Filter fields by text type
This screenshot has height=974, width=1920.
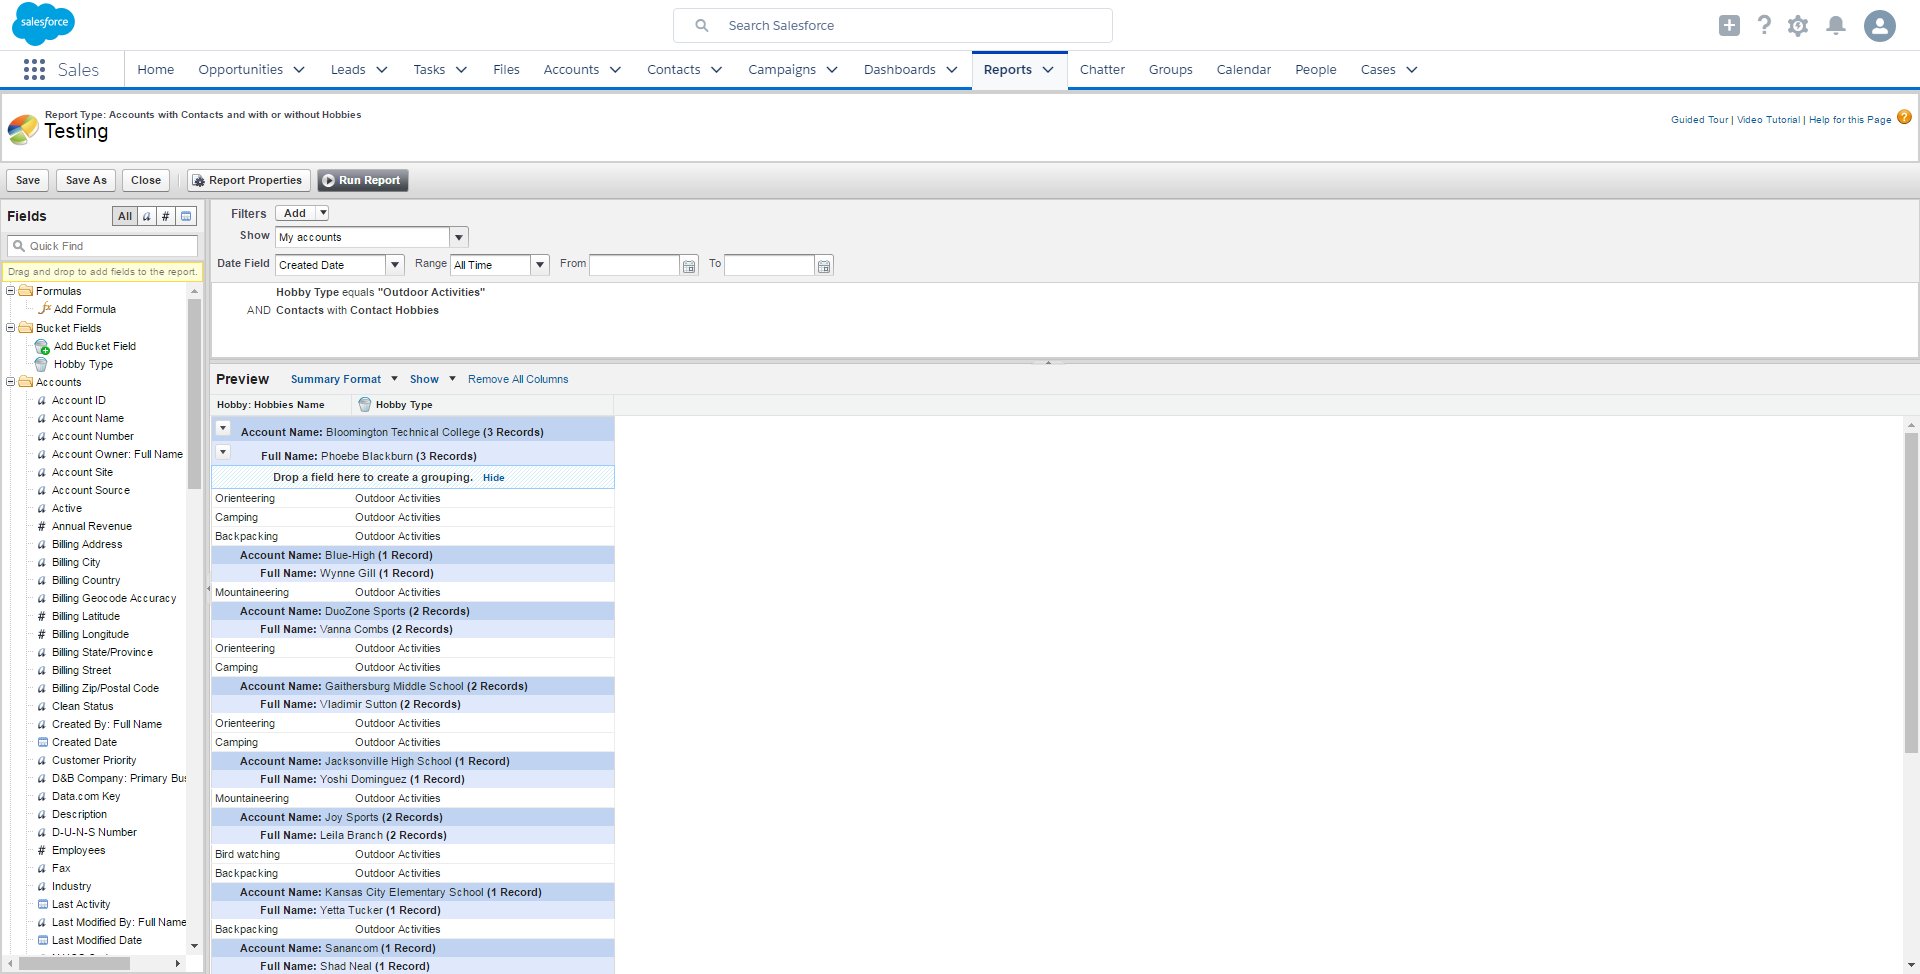click(x=147, y=216)
